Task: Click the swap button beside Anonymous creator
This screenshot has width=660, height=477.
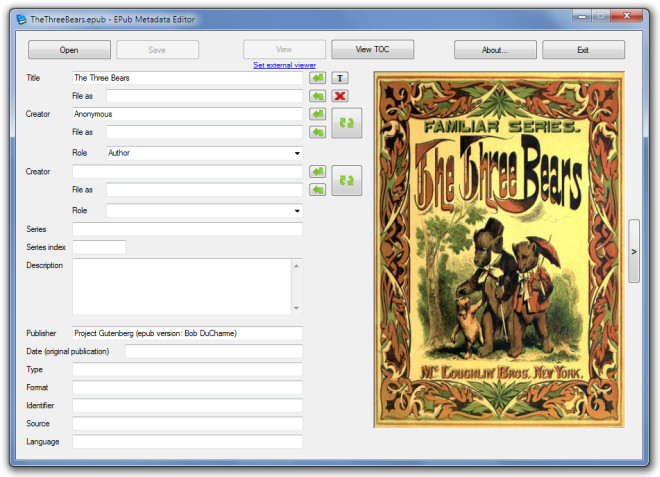Action: coord(346,123)
